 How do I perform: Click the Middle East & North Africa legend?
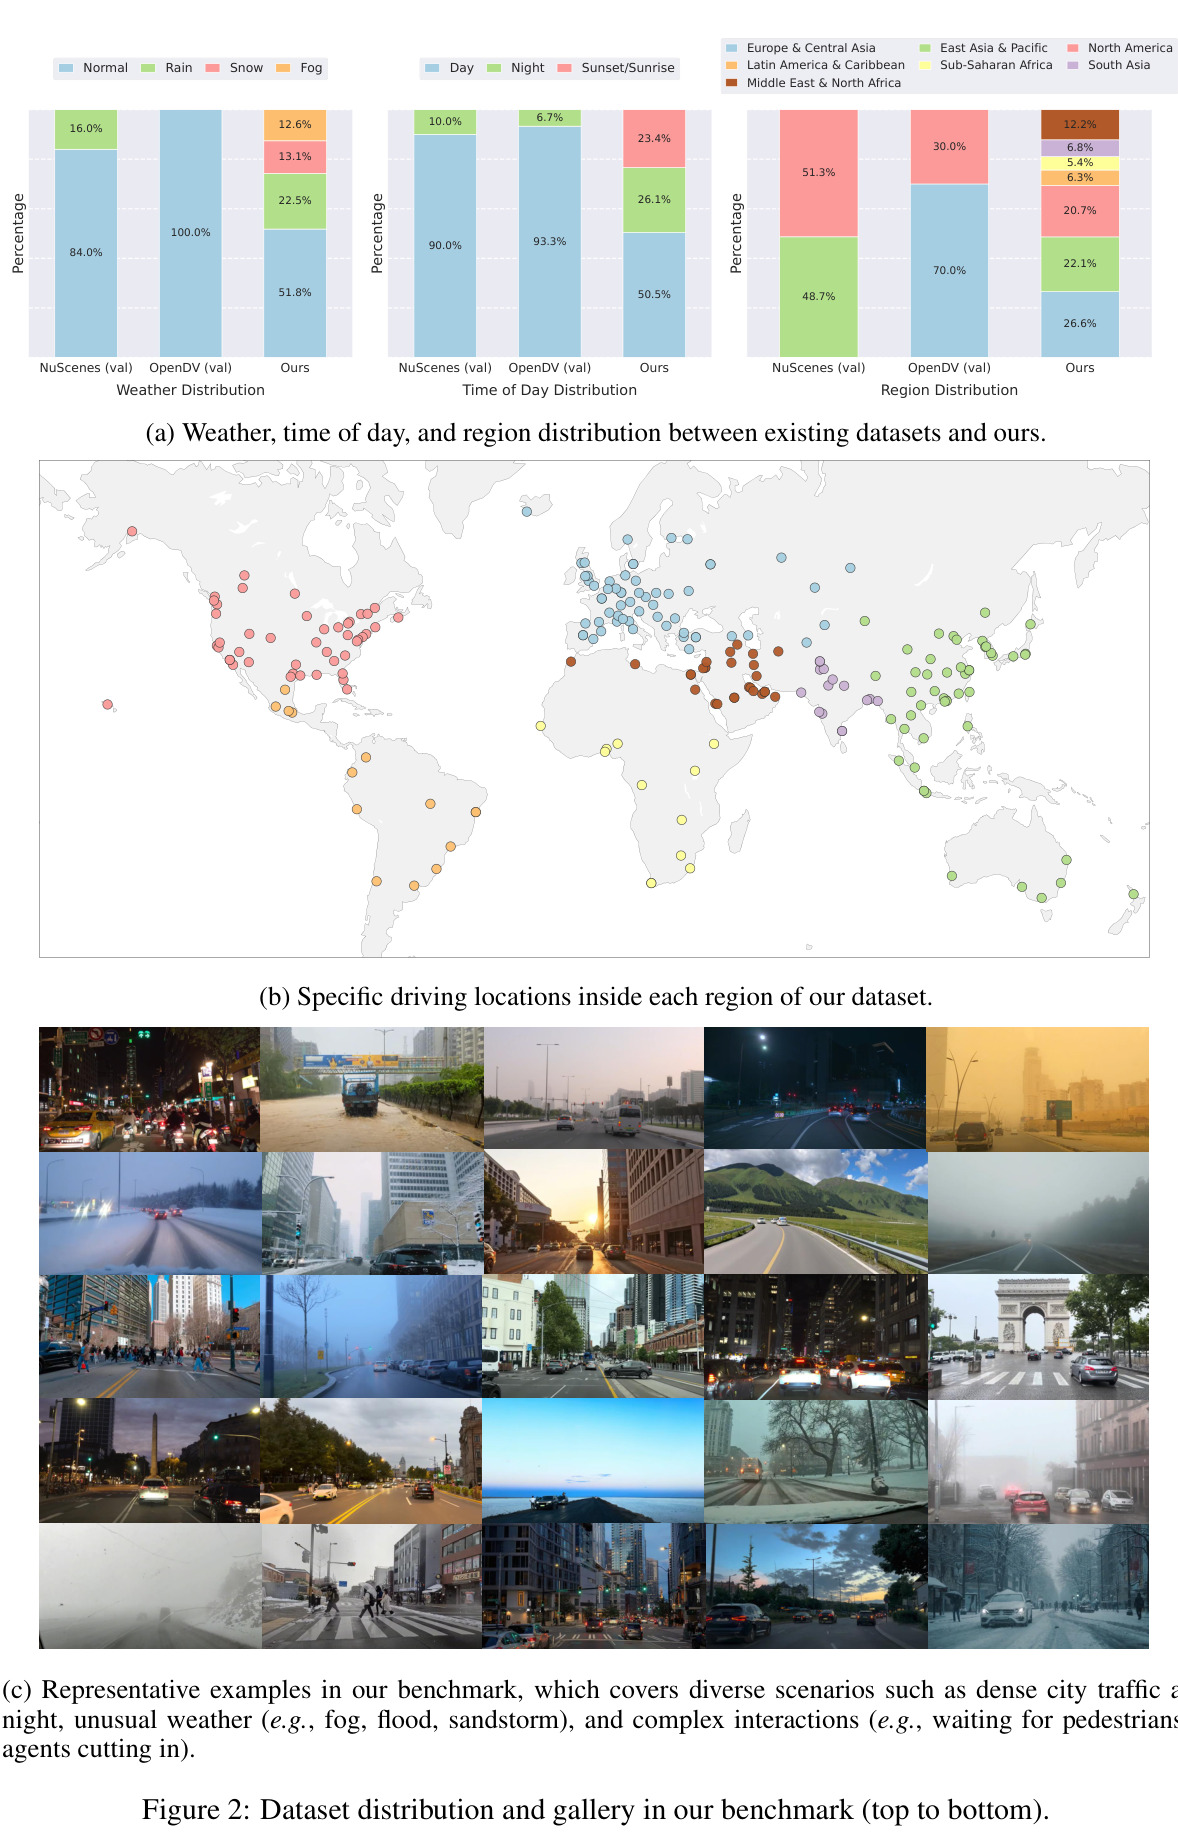pos(813,83)
